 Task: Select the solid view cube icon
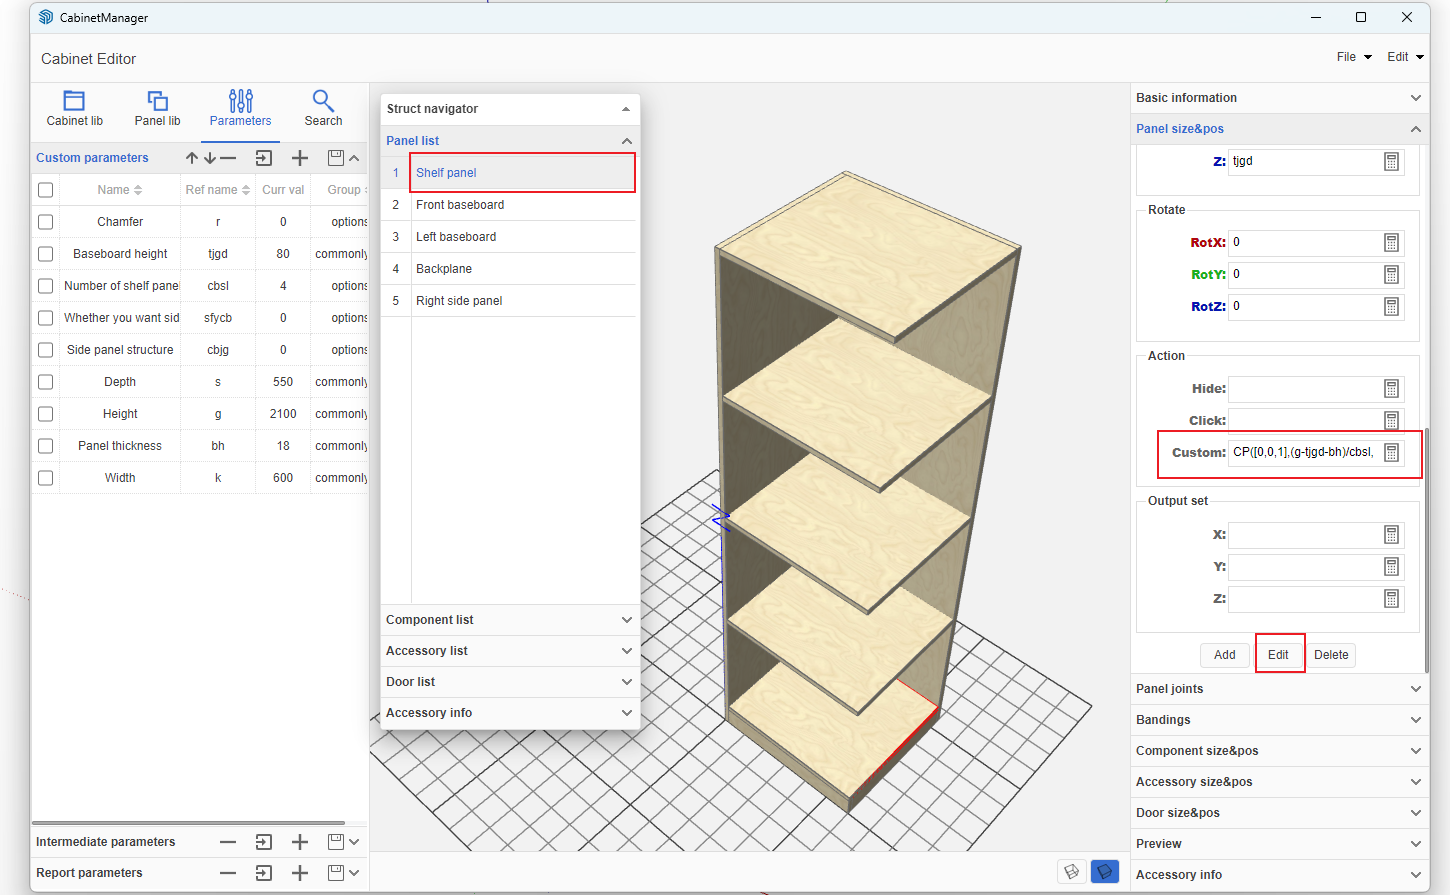coord(1104,871)
